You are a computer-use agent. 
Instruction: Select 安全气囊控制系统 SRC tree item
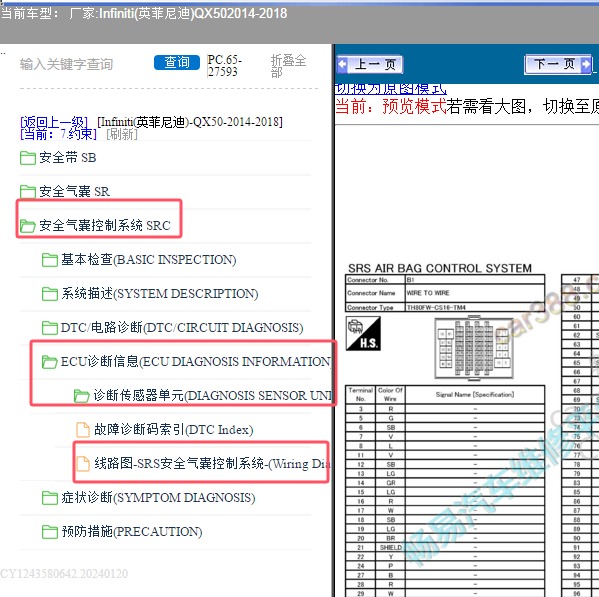(x=105, y=225)
